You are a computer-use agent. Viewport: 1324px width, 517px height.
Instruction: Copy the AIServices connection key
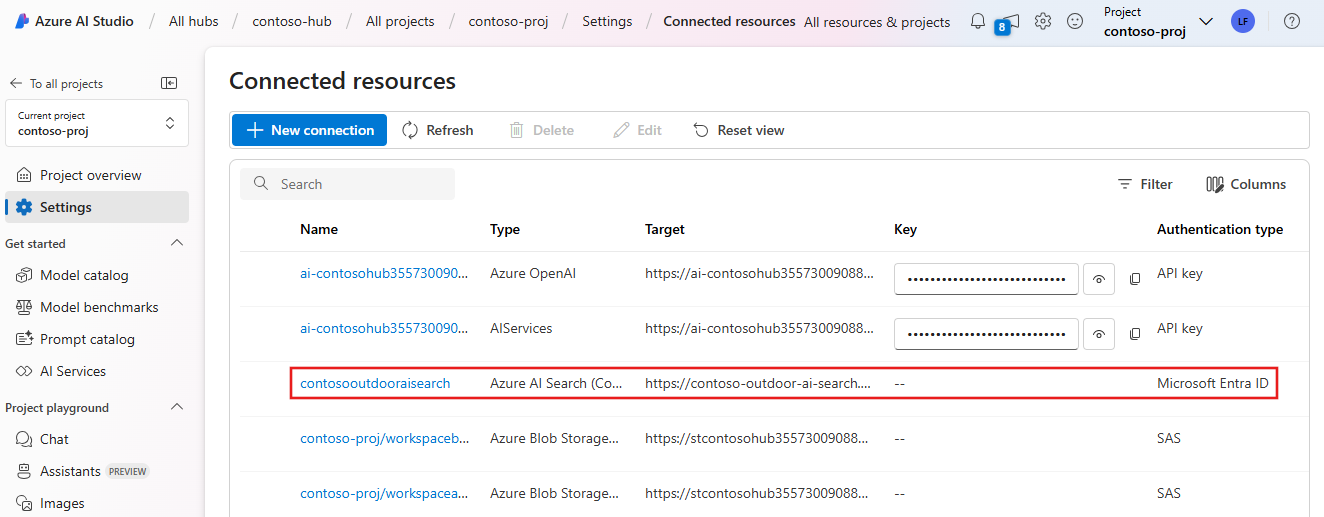tap(1135, 334)
